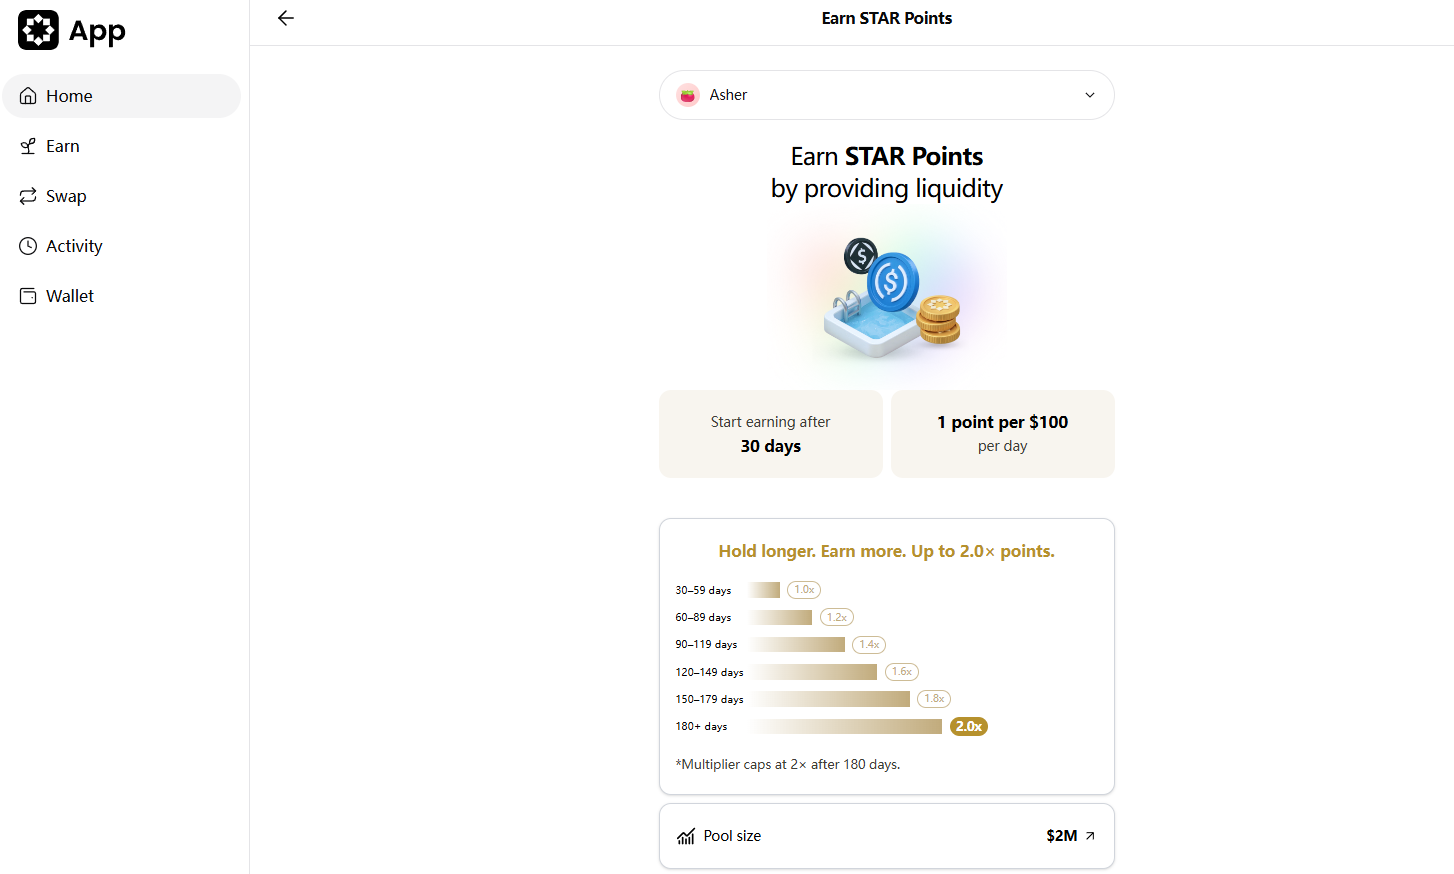The width and height of the screenshot is (1454, 874).
Task: Select the Wallet icon
Action: click(x=28, y=295)
